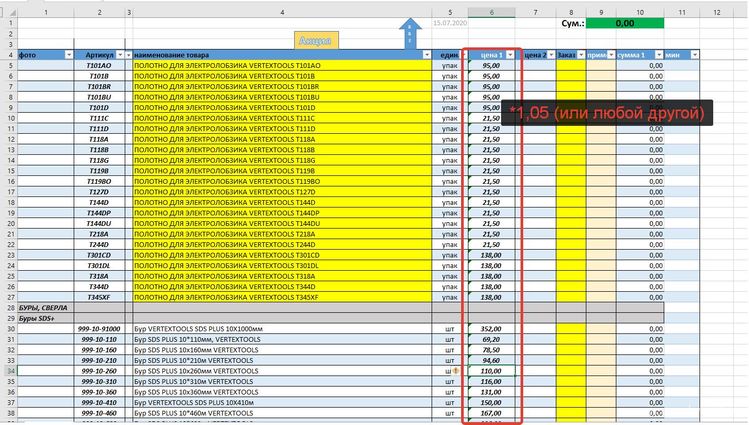This screenshot has width=749, height=425.
Task: Select the БУРЫ, СВЕРЛА group row cell
Action: (46, 308)
